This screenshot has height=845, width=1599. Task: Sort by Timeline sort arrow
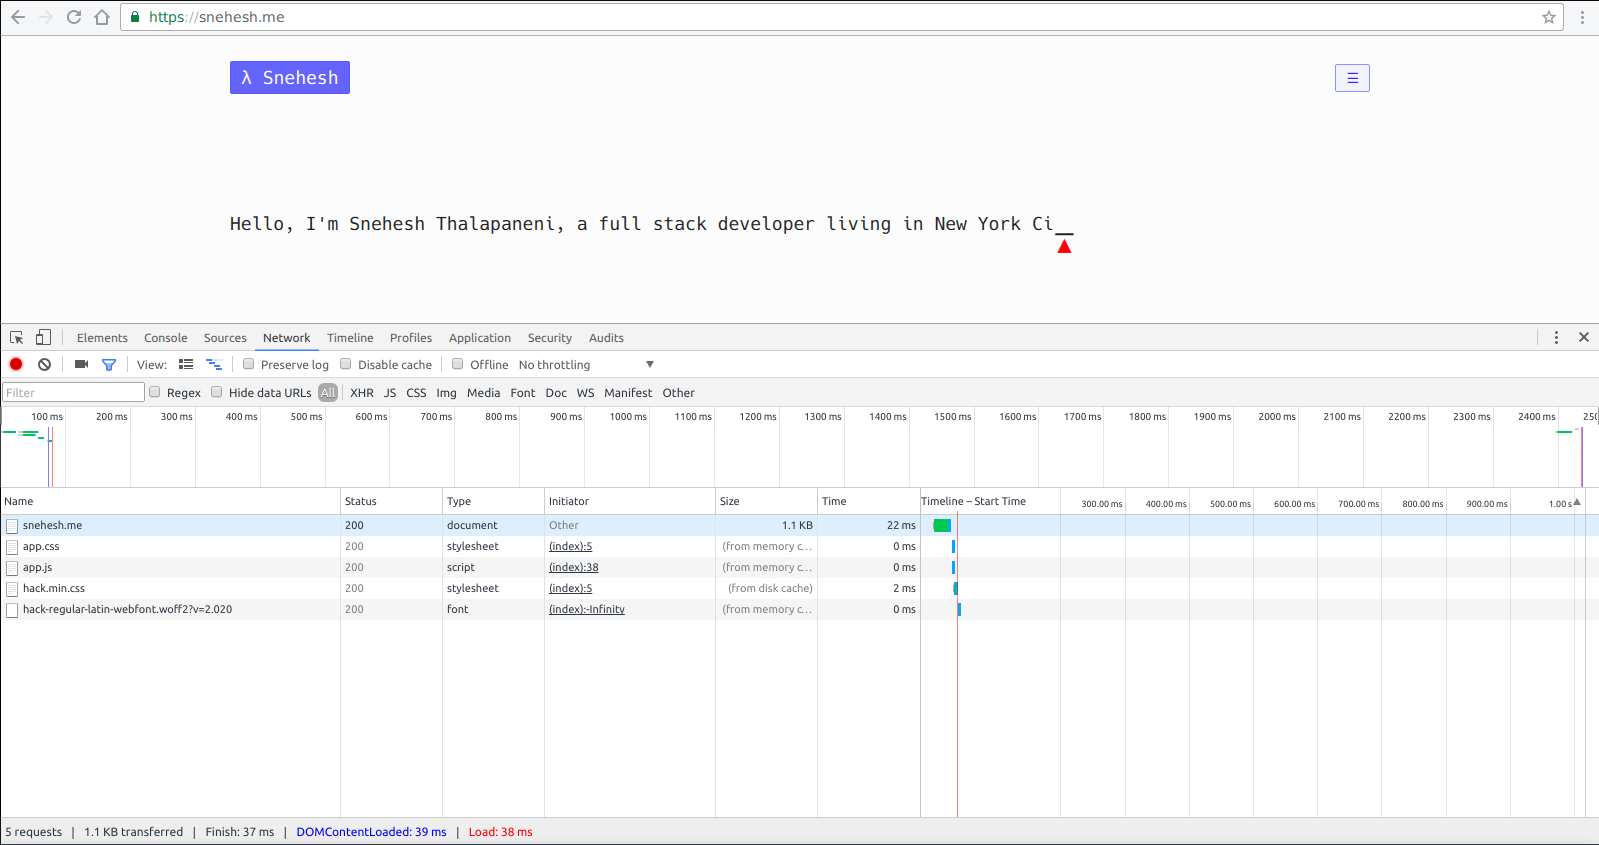click(x=1577, y=502)
